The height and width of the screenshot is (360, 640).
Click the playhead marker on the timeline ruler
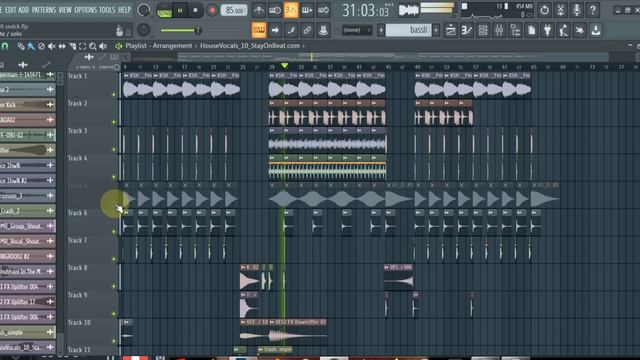pos(284,66)
